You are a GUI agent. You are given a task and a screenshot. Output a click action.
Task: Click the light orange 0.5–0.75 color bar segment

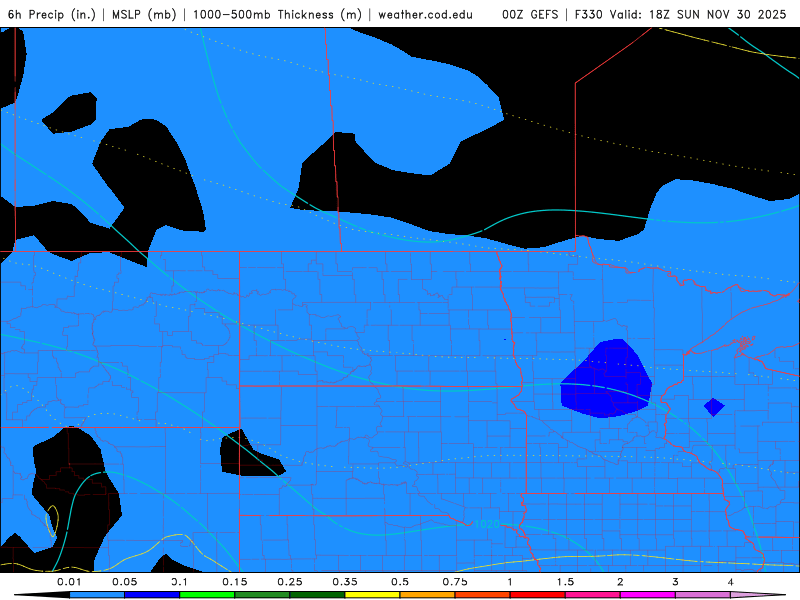(x=428, y=595)
